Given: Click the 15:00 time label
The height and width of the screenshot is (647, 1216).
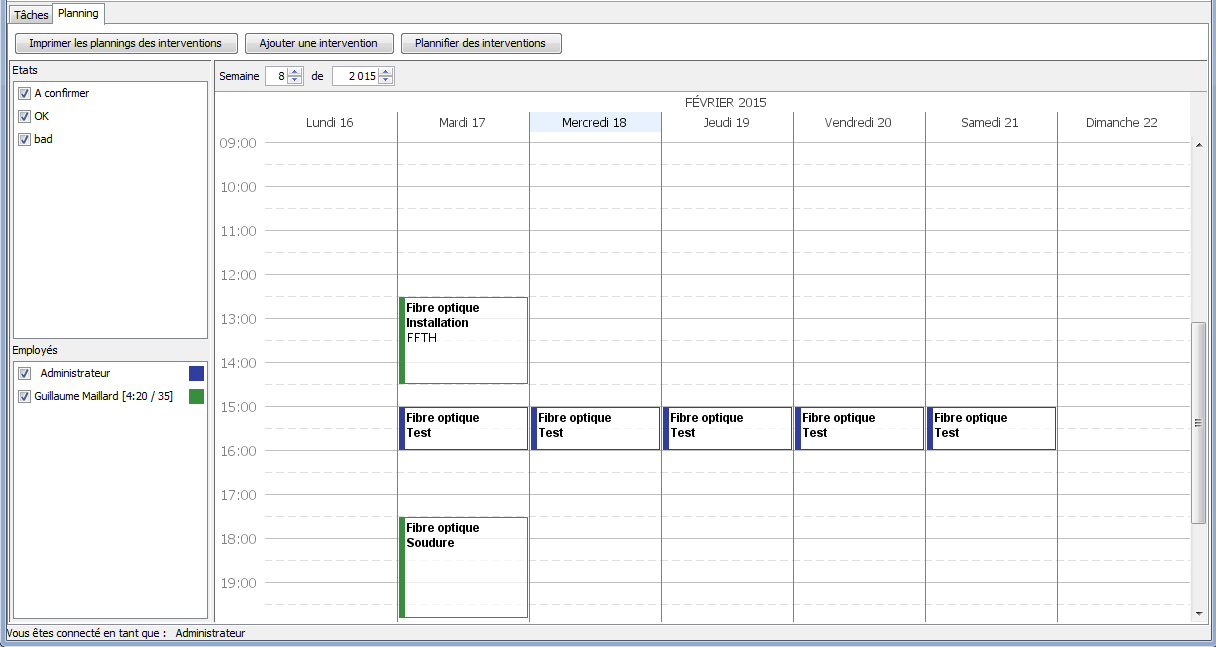Looking at the screenshot, I should click(238, 407).
